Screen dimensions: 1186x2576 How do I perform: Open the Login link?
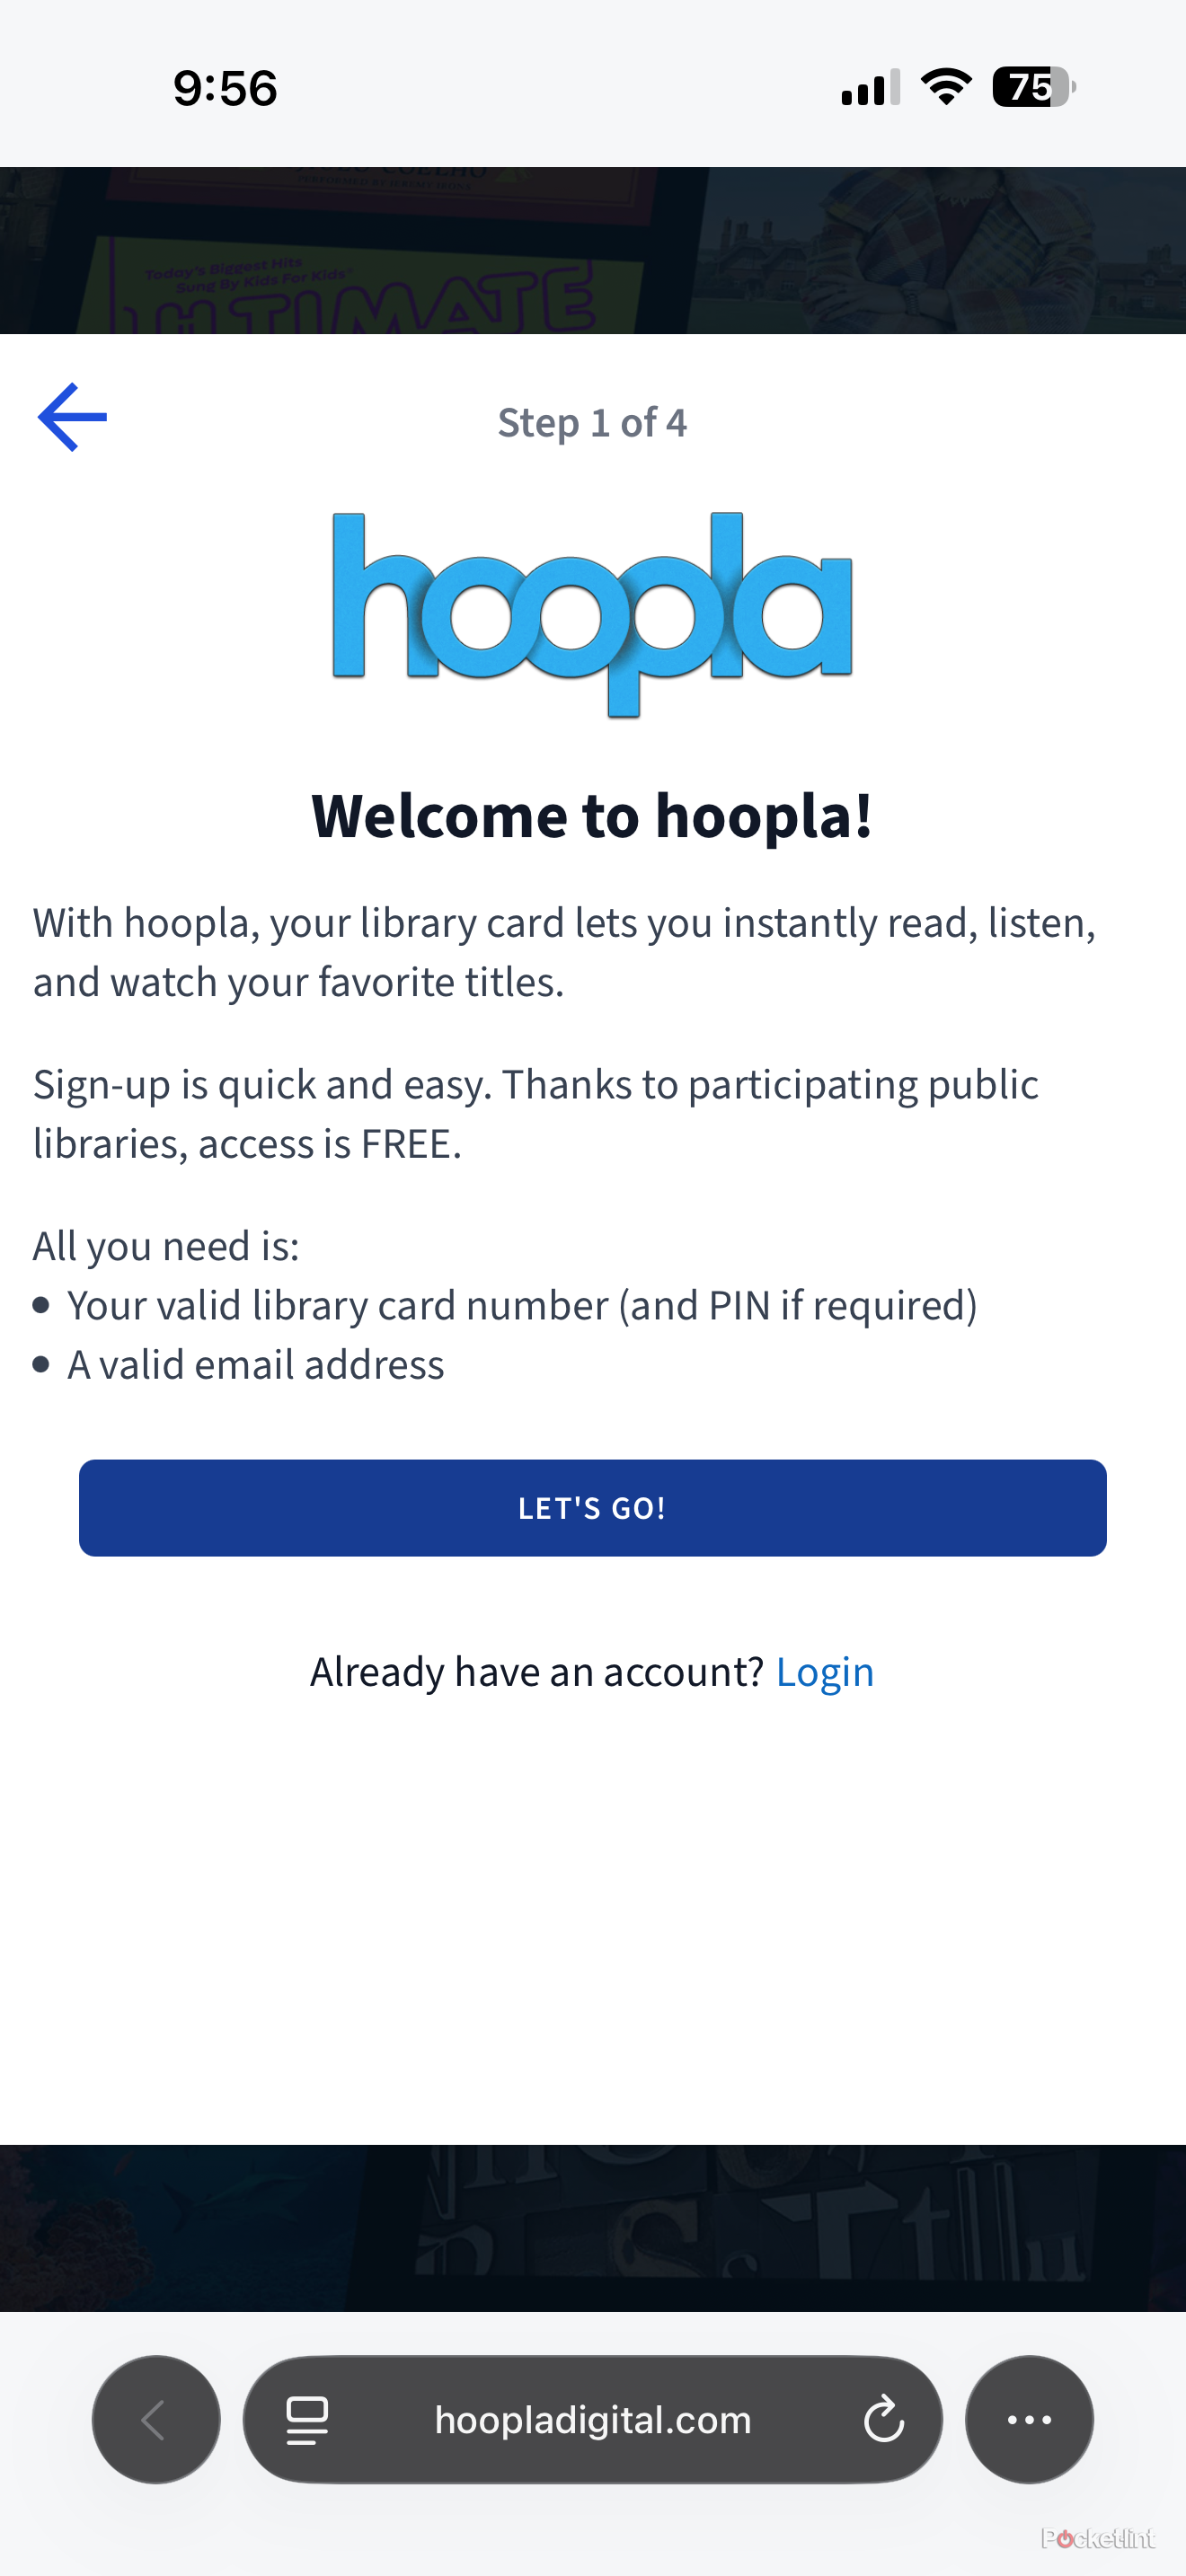coord(825,1672)
